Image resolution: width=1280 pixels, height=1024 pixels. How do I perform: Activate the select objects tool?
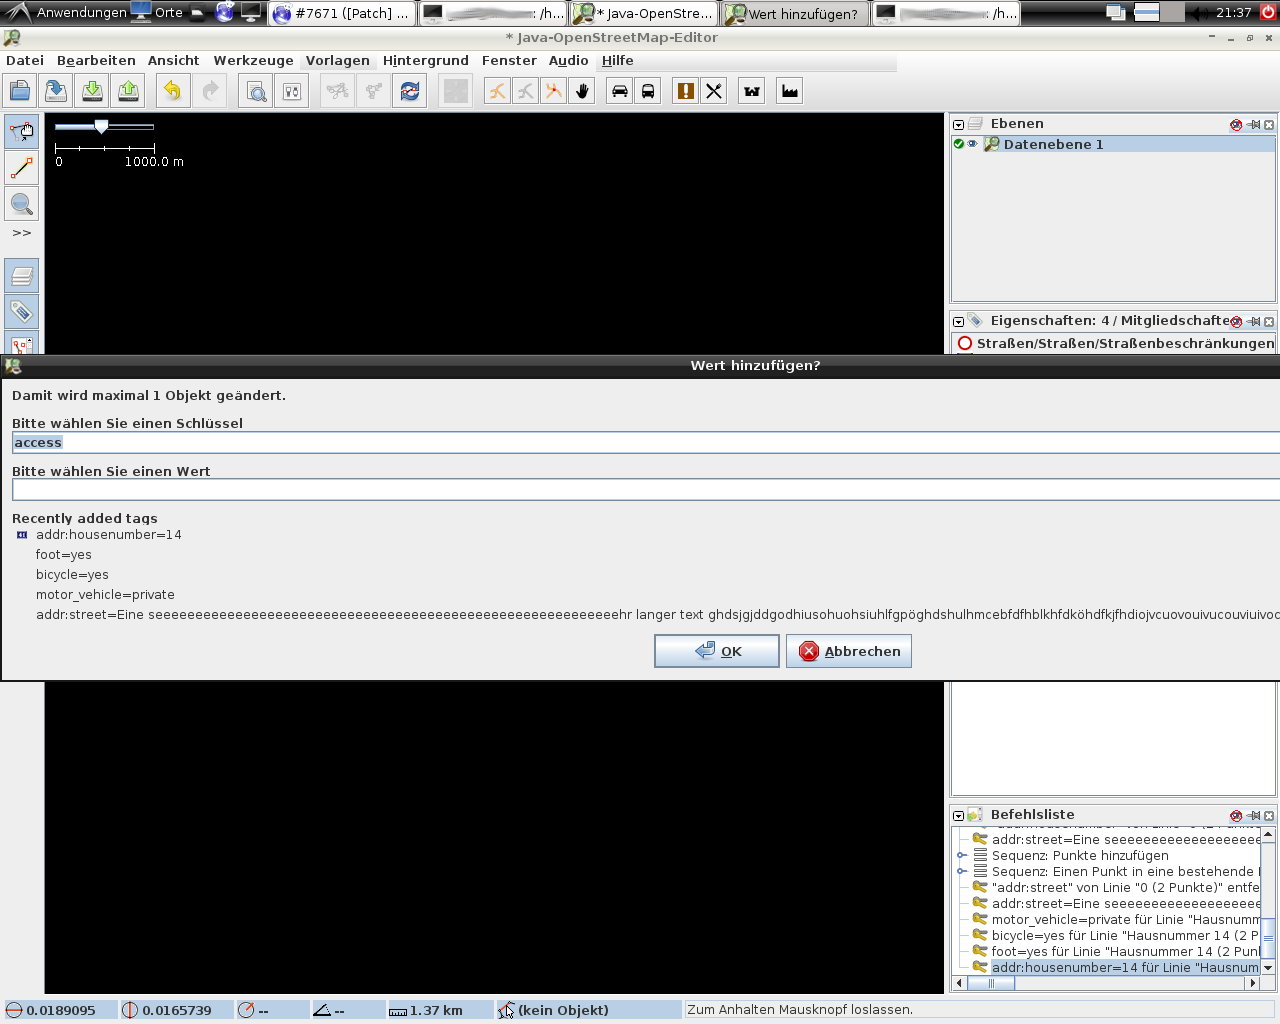tap(22, 131)
